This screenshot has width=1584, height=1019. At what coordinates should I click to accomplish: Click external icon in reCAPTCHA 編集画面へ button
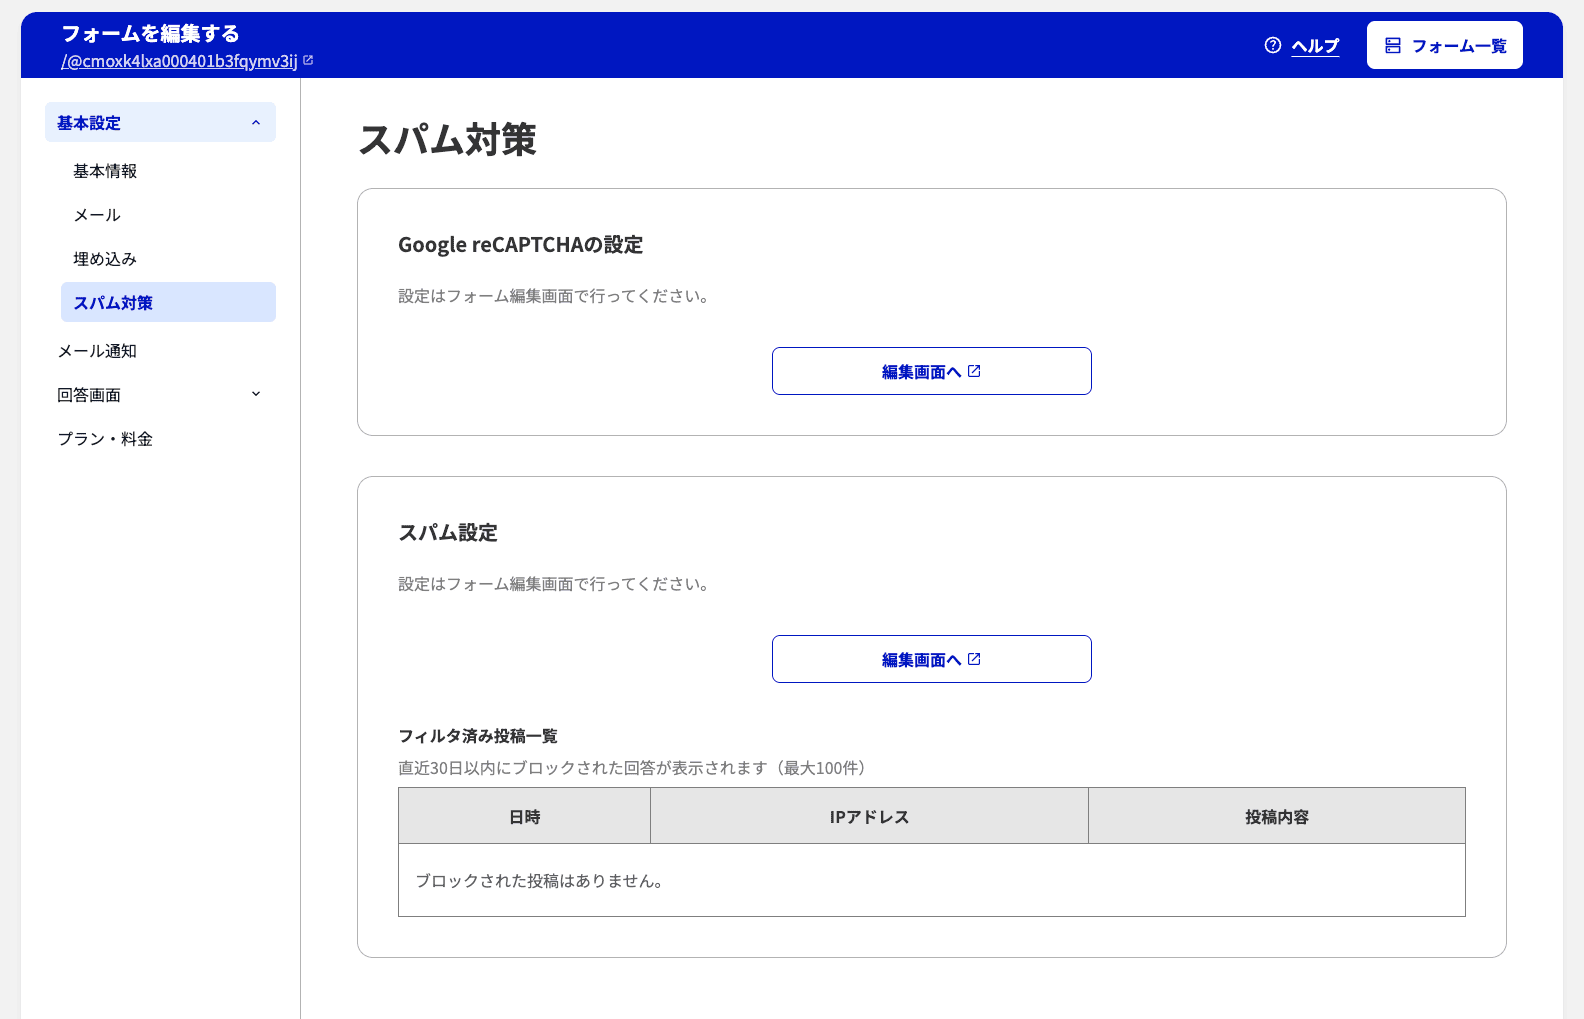click(974, 371)
